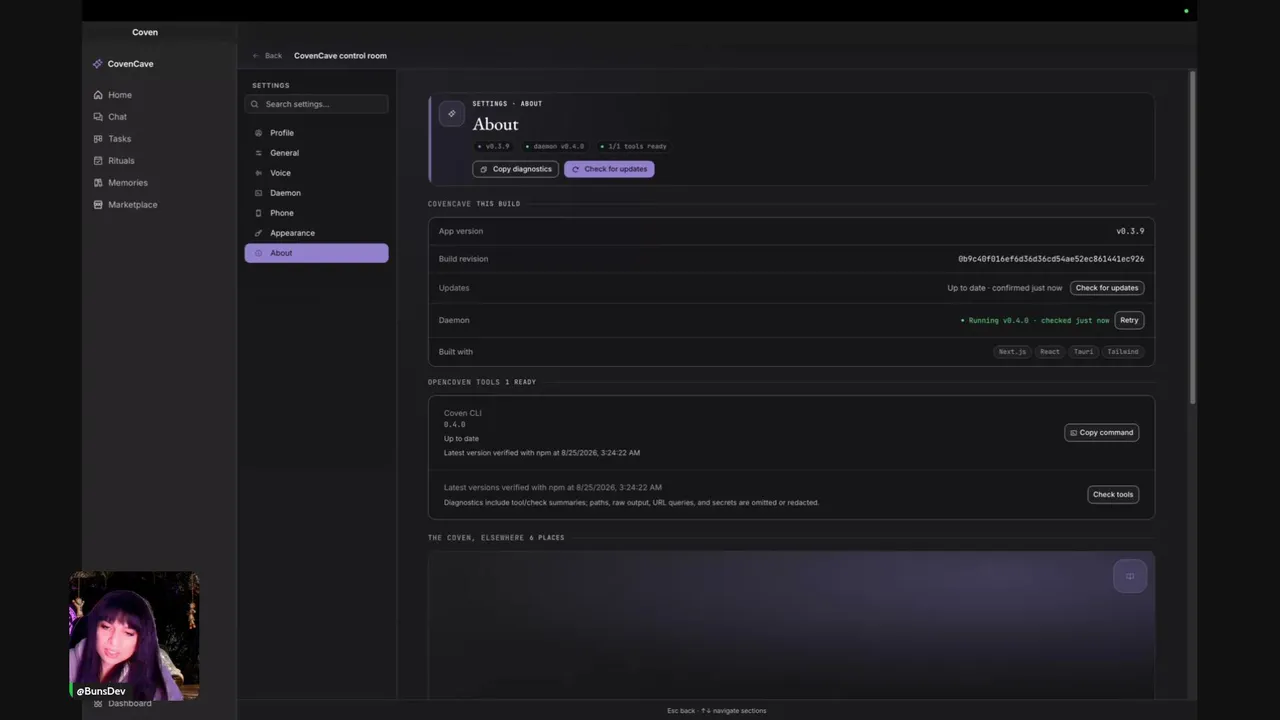1280x720 pixels.
Task: Click the build revision hash value
Action: click(1051, 259)
